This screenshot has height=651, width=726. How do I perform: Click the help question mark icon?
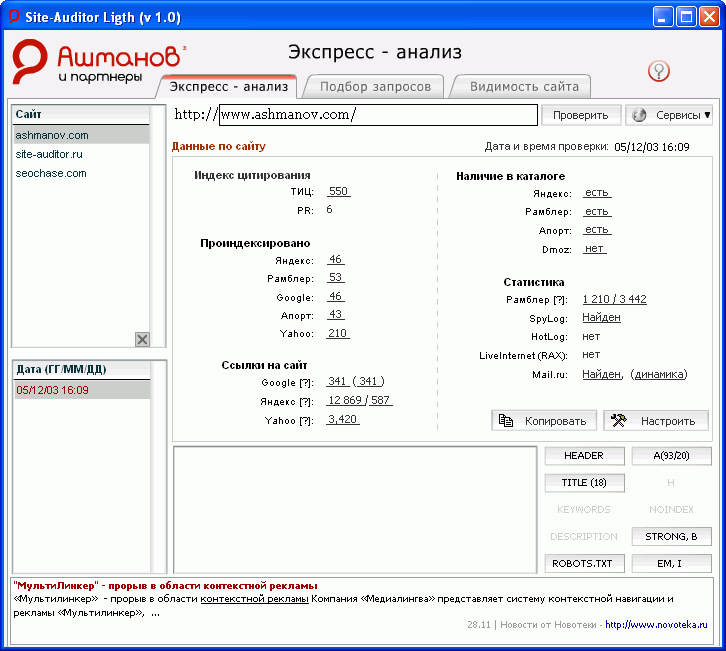pos(658,71)
